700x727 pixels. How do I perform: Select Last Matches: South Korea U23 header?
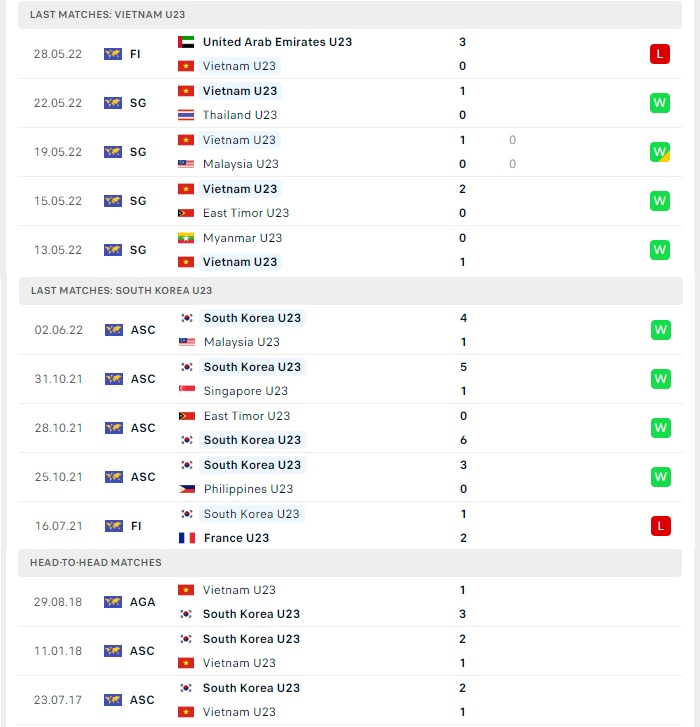pyautogui.click(x=351, y=291)
